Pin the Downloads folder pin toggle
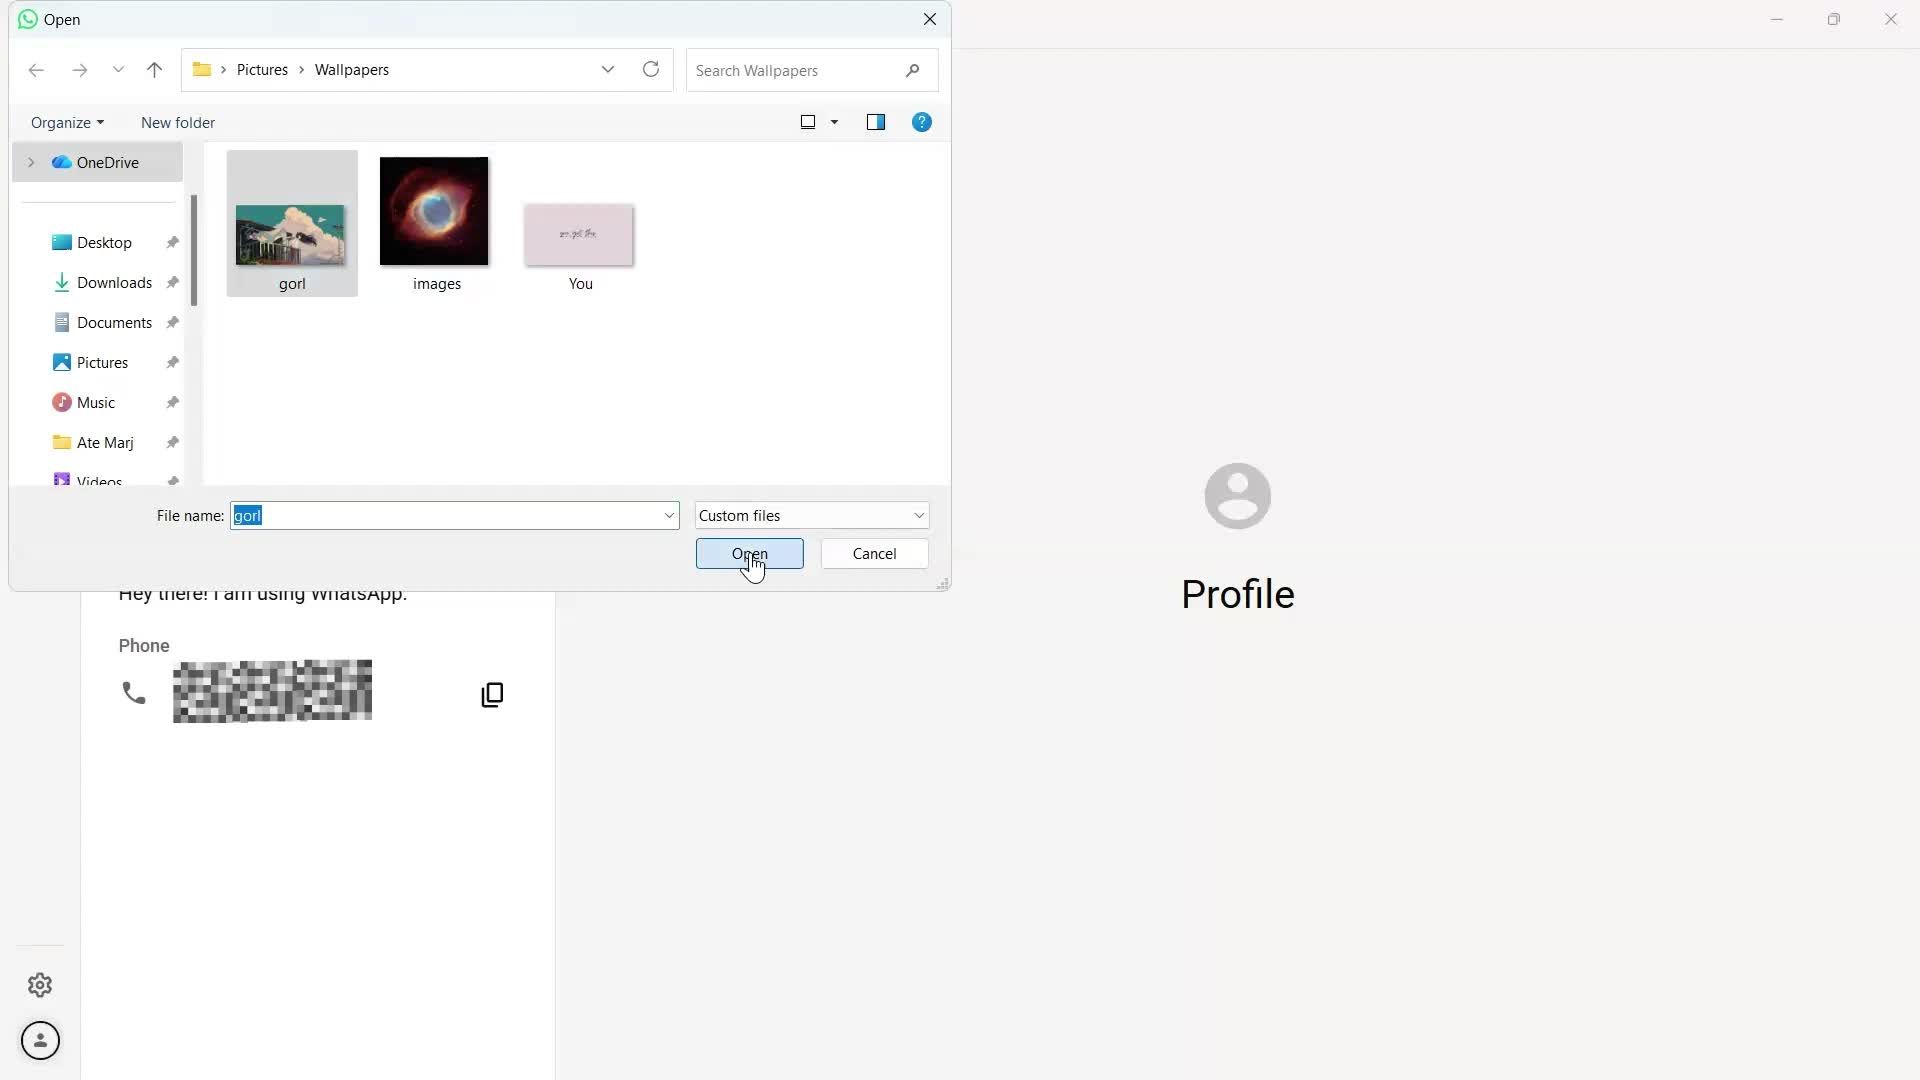The height and width of the screenshot is (1080, 1920). click(x=172, y=282)
